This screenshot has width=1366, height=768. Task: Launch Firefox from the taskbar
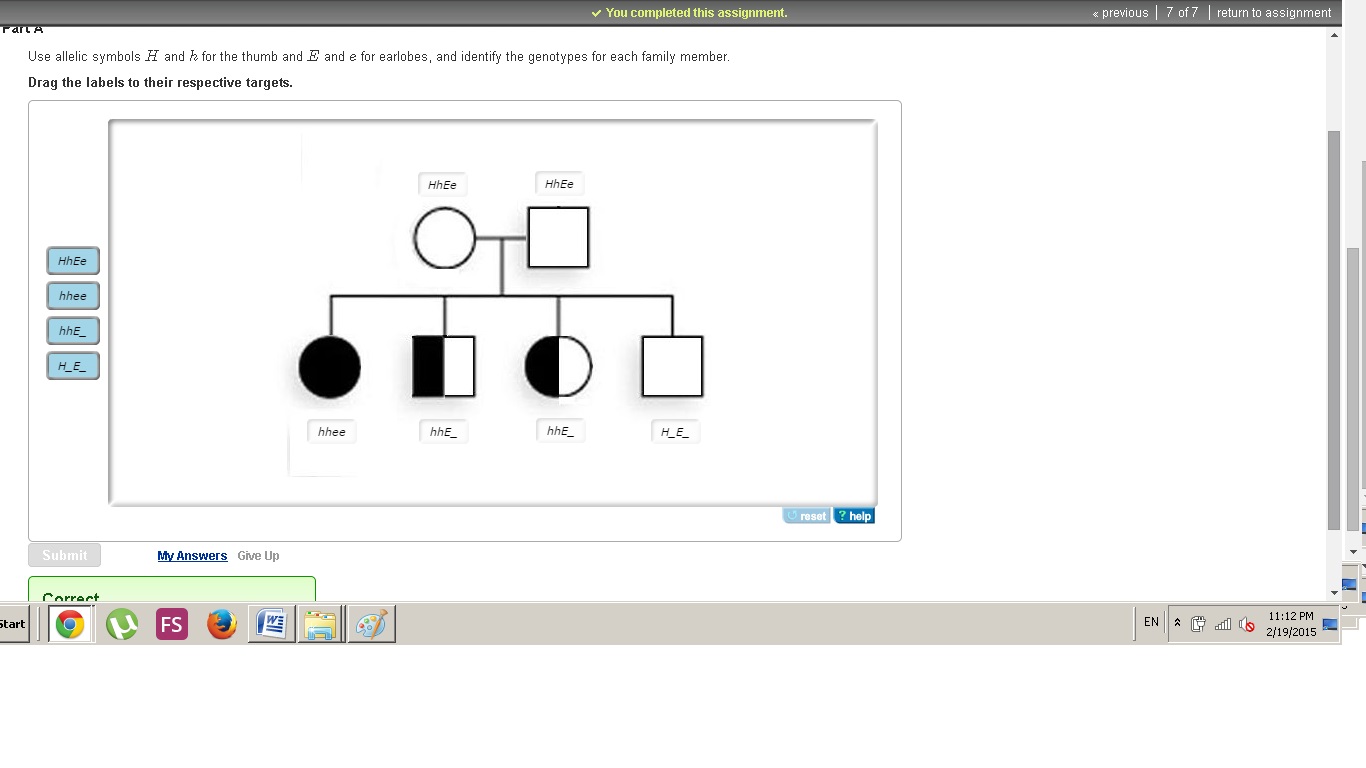point(222,624)
